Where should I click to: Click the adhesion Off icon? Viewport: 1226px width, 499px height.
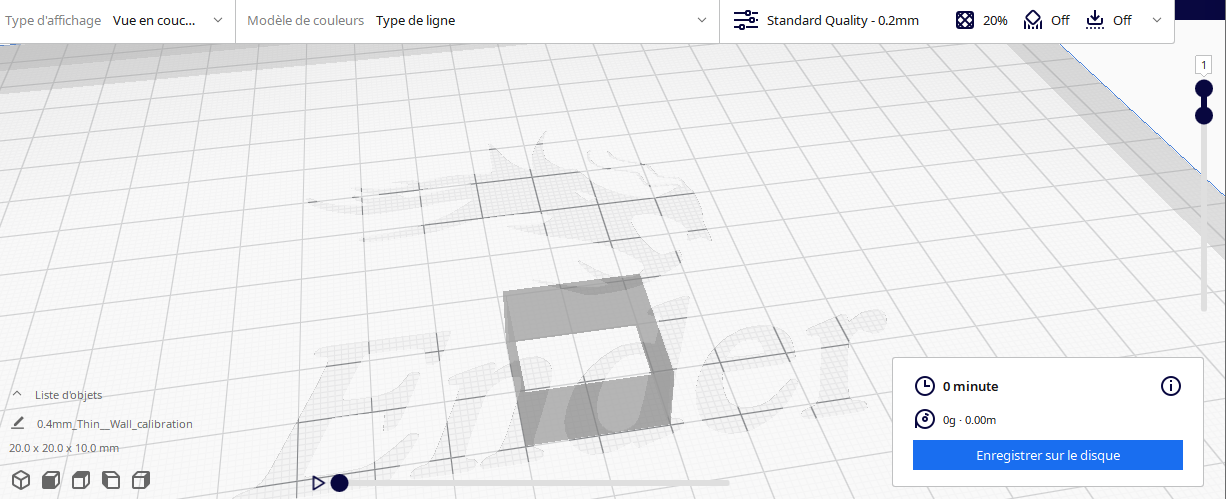1095,20
